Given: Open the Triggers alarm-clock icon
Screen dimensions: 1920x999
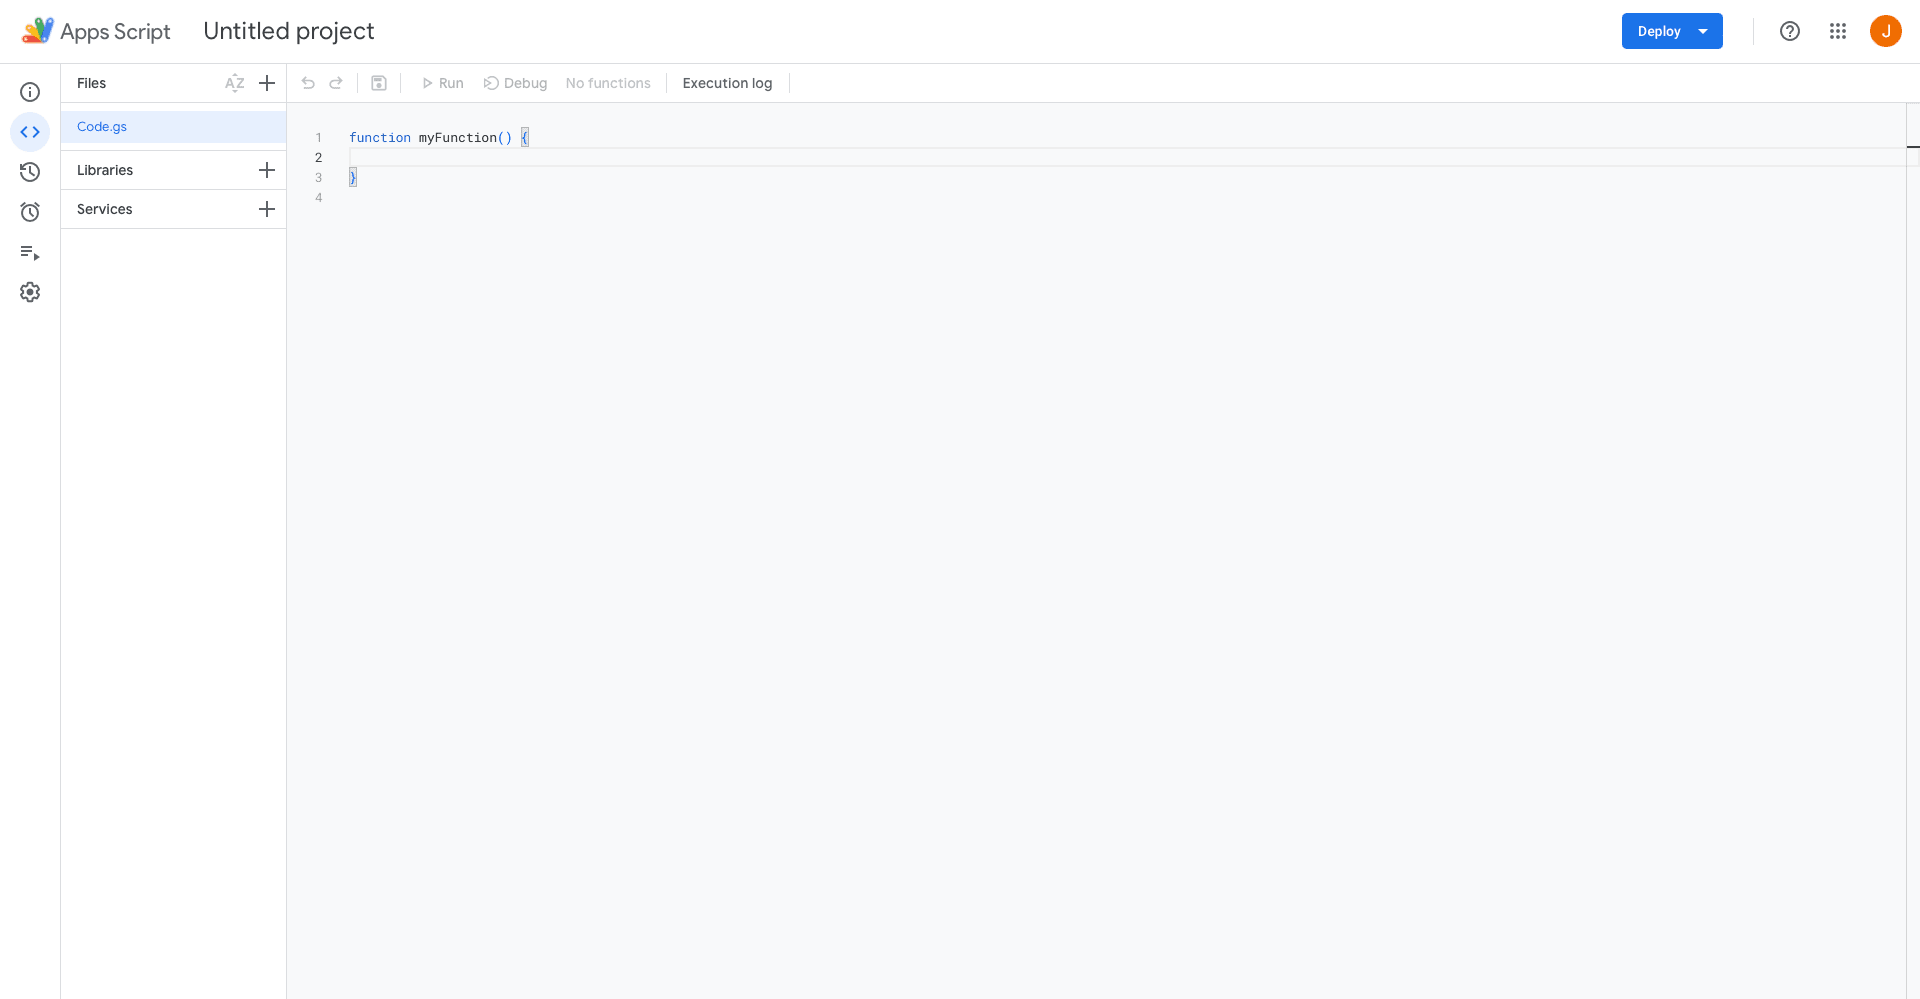Looking at the screenshot, I should (x=30, y=212).
